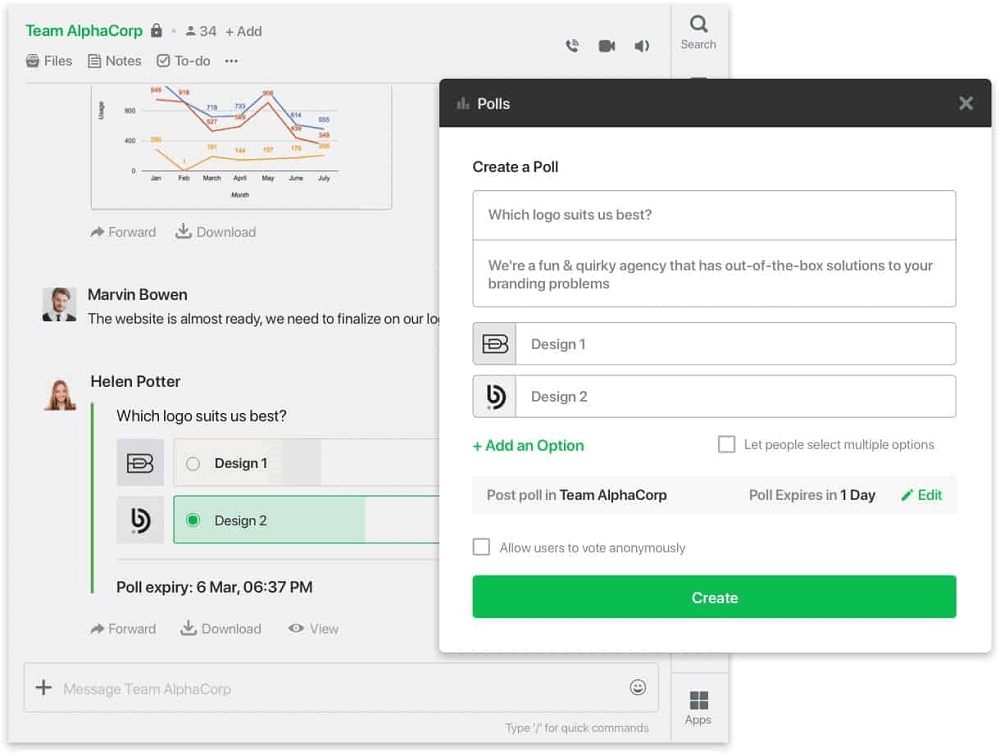Click the speaker announcement icon

[642, 46]
